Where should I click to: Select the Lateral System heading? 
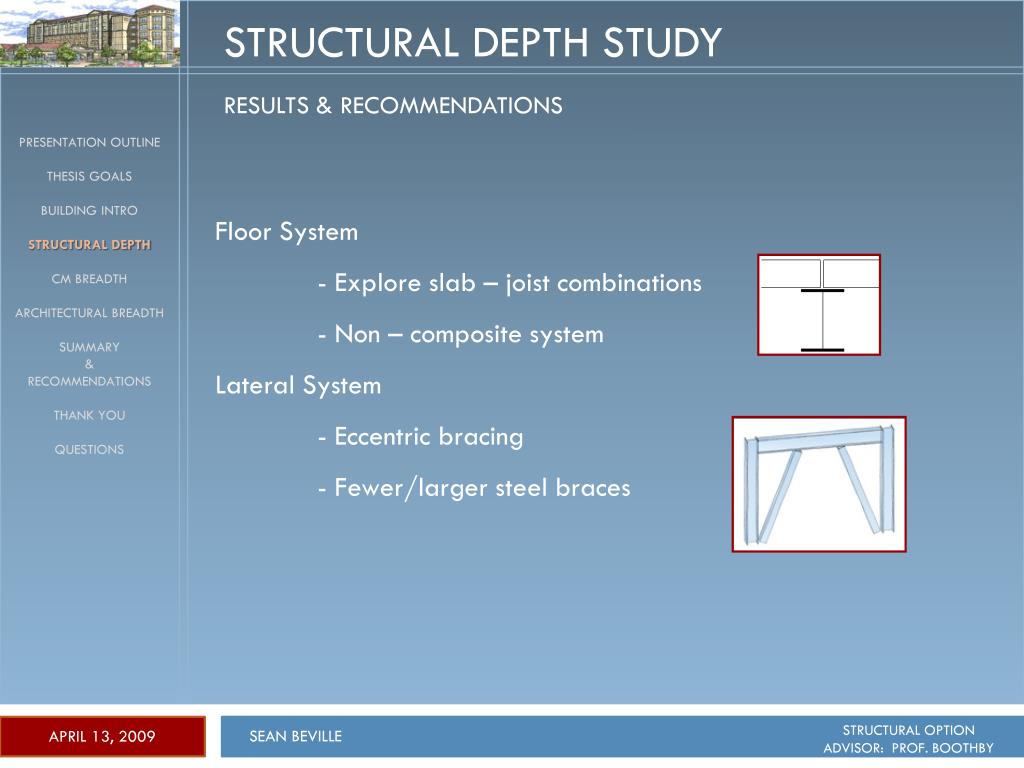coord(298,385)
